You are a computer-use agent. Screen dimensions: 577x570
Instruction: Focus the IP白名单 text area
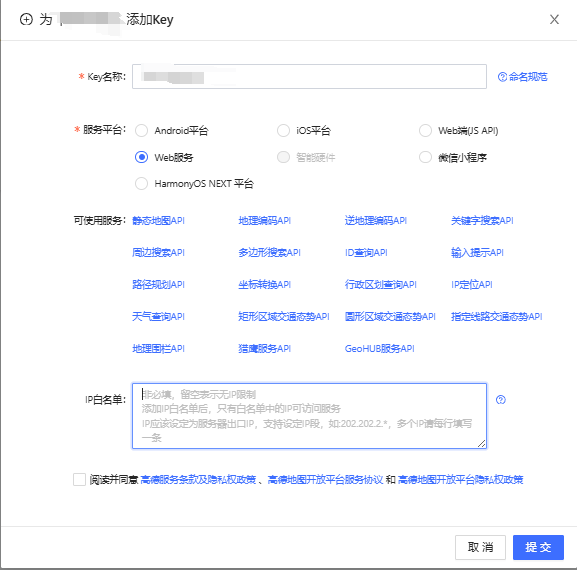309,416
